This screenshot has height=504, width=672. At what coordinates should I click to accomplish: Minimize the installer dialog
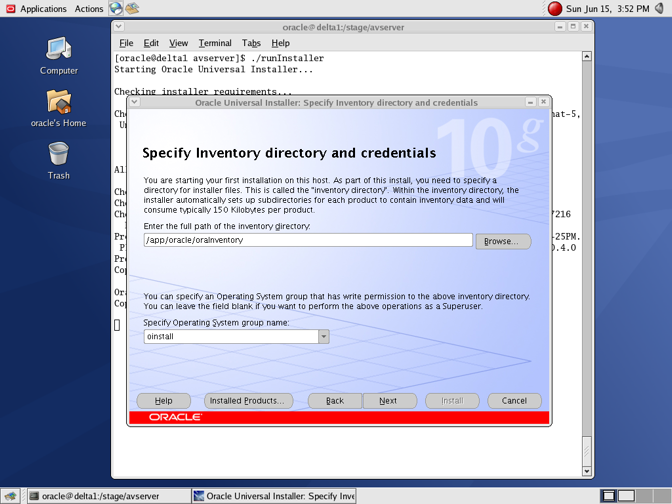pyautogui.click(x=531, y=102)
